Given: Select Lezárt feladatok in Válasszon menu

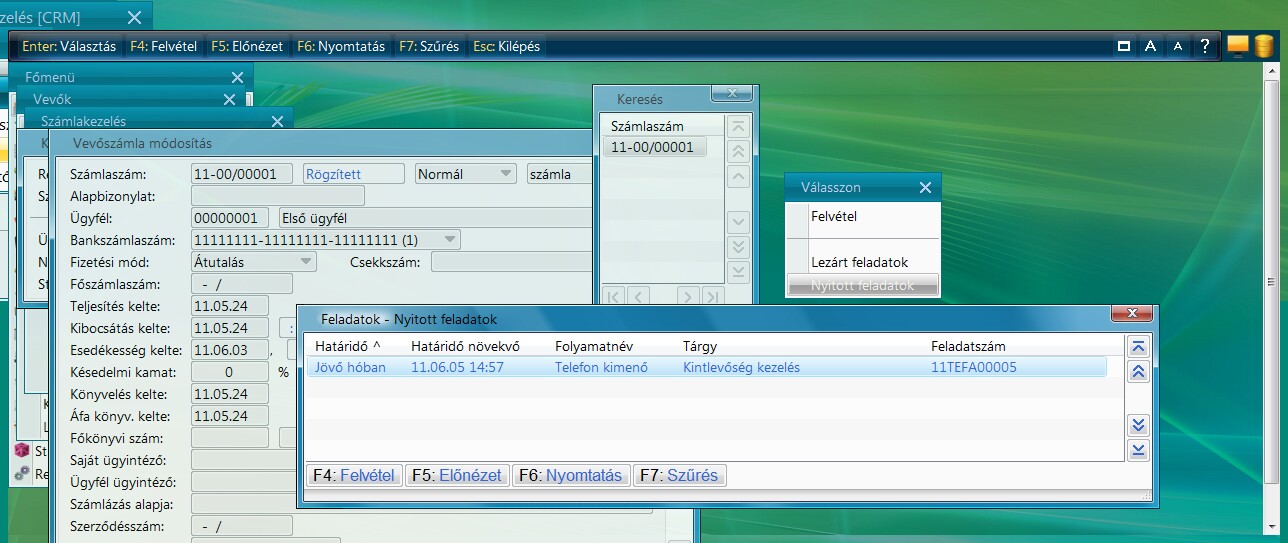Looking at the screenshot, I should point(859,262).
